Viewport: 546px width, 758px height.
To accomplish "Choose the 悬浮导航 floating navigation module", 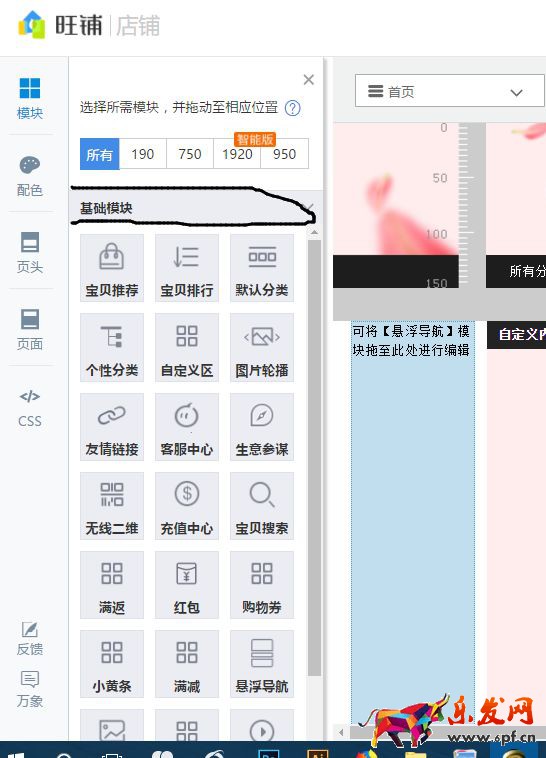I will tap(262, 664).
